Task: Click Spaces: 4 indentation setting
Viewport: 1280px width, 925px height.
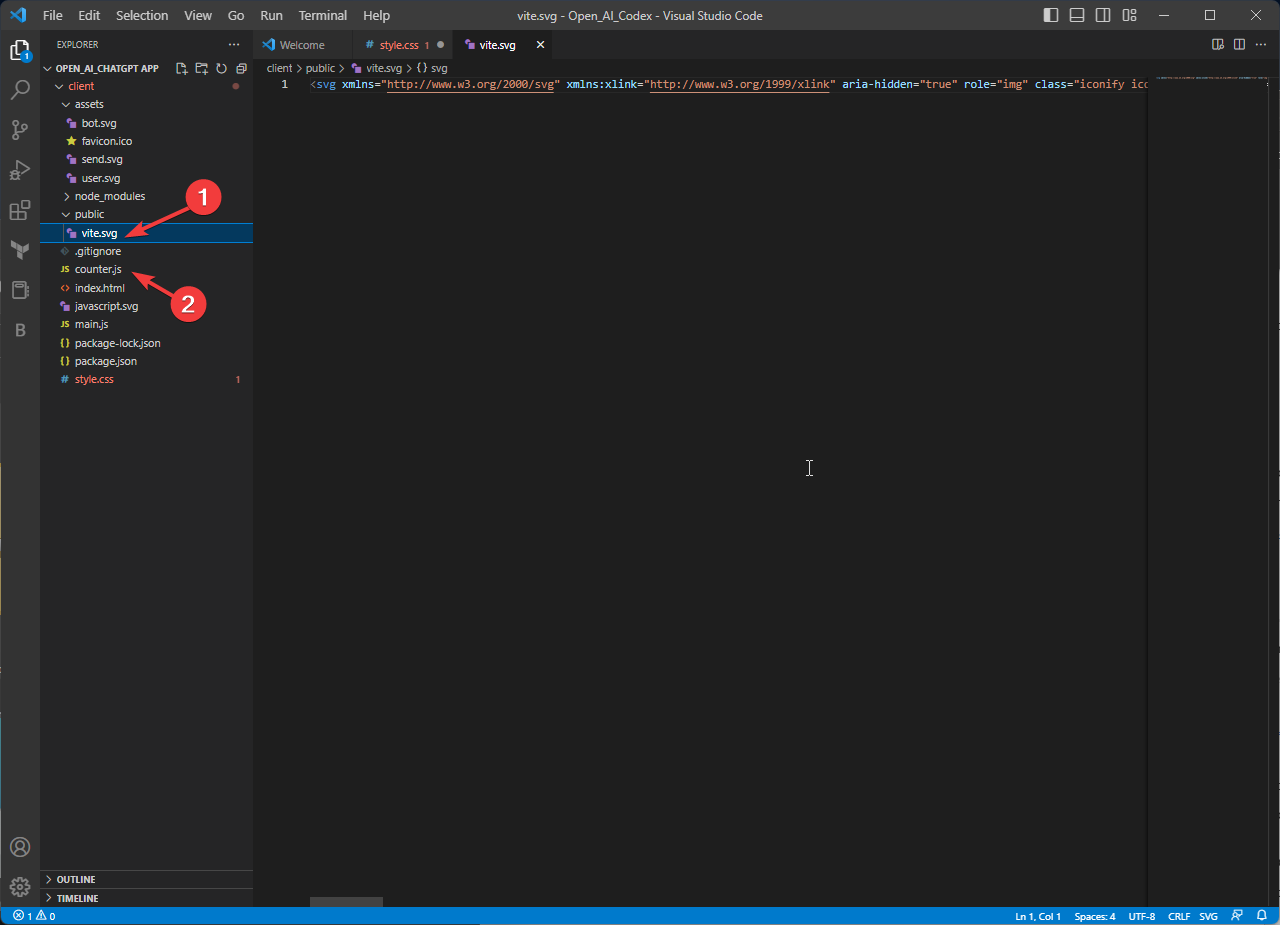Action: [x=1095, y=916]
